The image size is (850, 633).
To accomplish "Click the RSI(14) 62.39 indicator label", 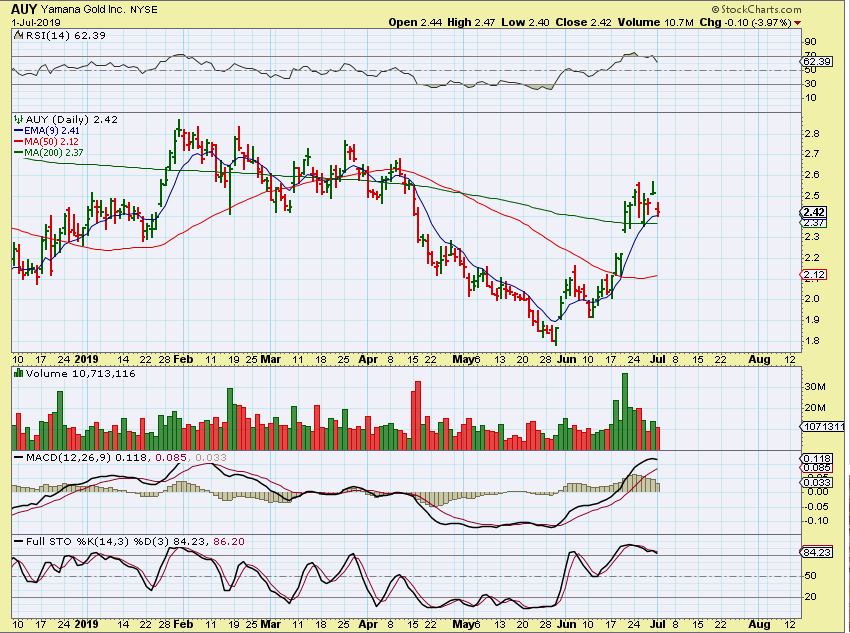I will coord(65,35).
